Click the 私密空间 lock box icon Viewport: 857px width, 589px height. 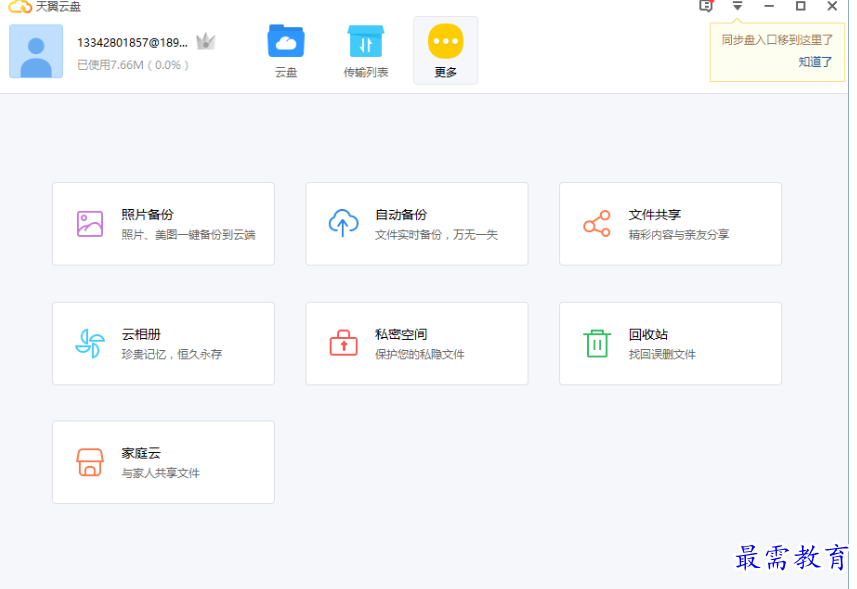[343, 343]
